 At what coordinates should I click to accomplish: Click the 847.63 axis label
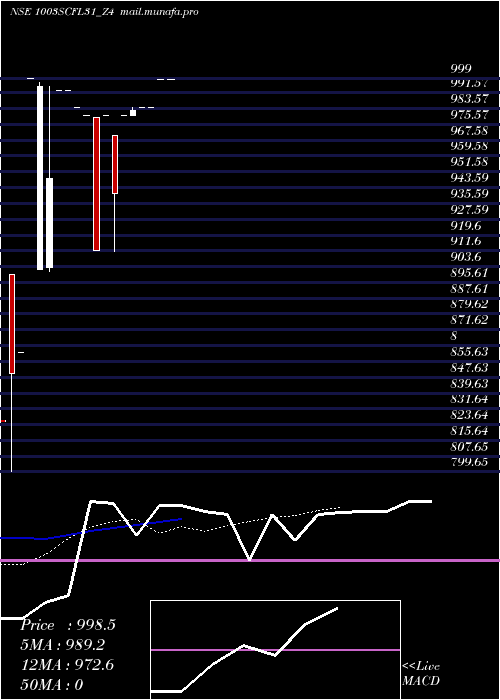pos(469,367)
